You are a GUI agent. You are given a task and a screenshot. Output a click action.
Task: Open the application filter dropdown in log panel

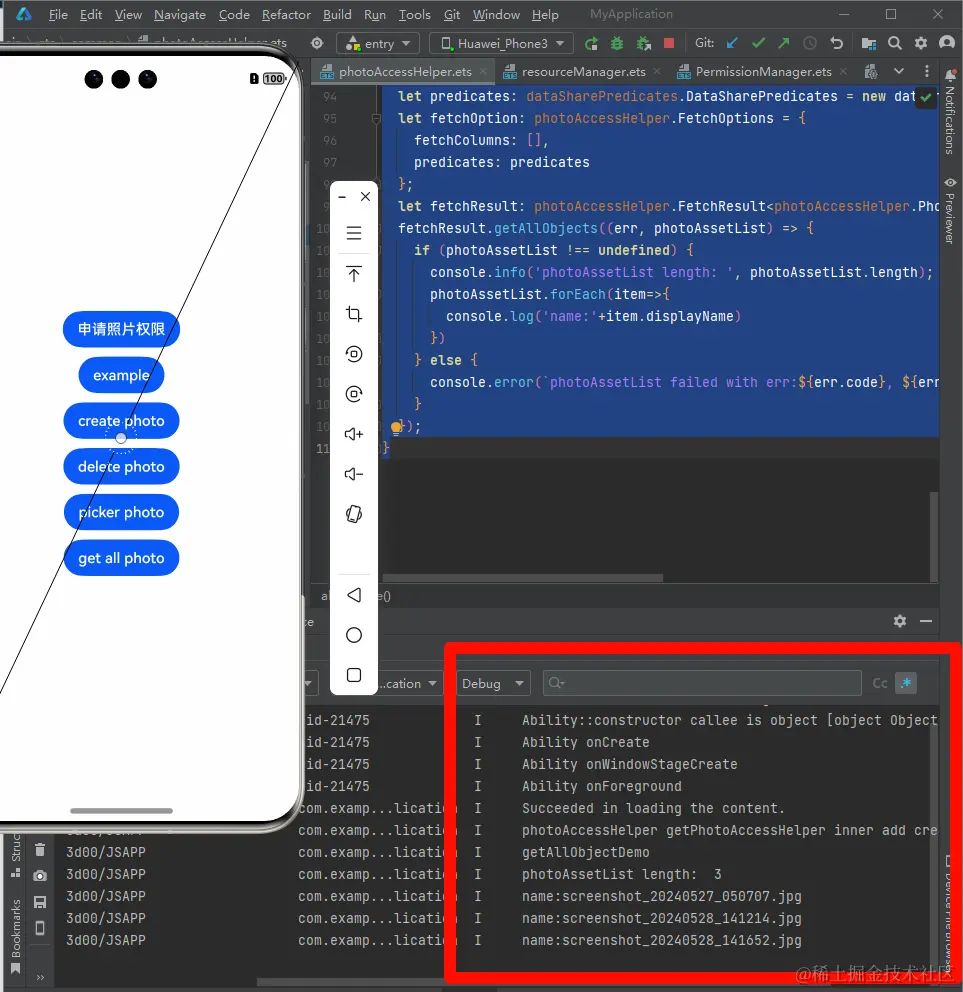[x=409, y=683]
